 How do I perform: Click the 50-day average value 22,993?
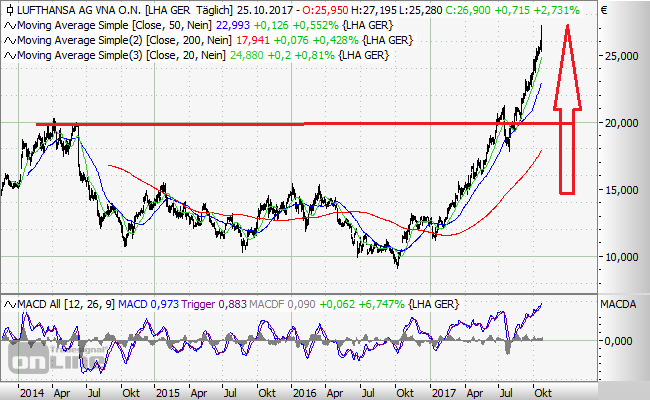click(x=233, y=25)
